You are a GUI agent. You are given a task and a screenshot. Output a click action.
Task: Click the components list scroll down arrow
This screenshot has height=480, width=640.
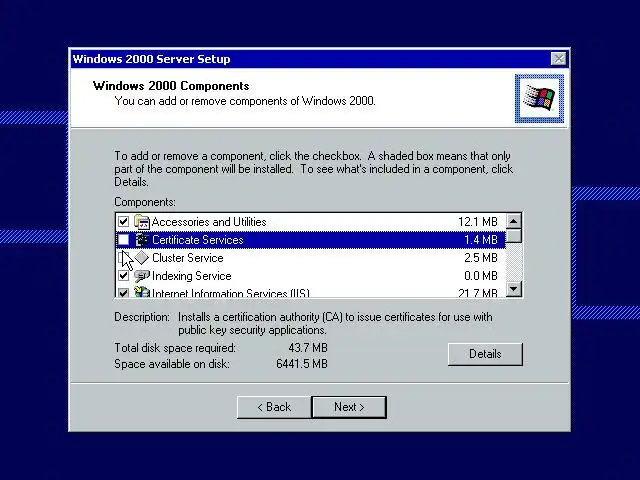513,289
